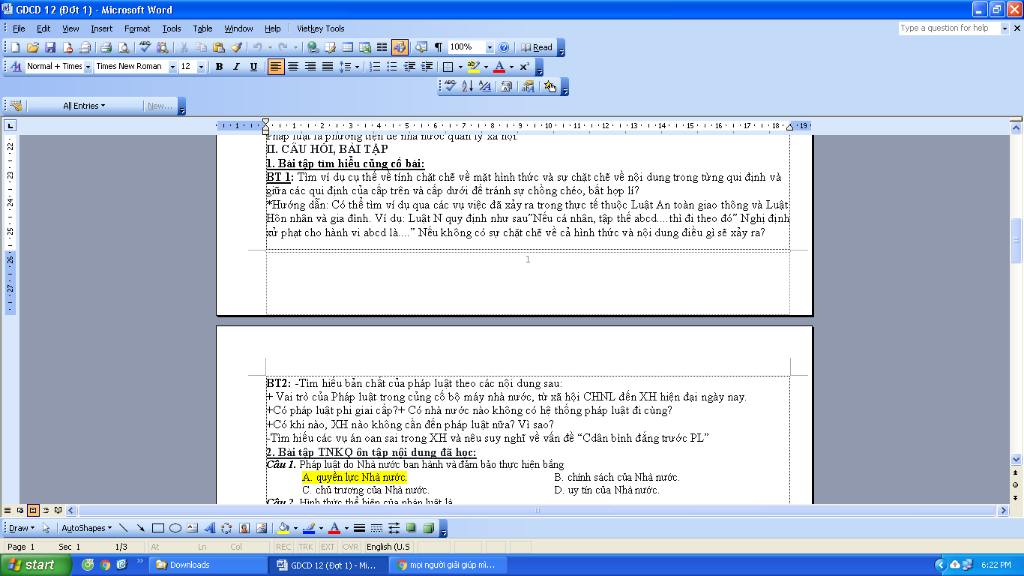
Task: Open the Times New Roman font dropdown
Action: (172, 67)
